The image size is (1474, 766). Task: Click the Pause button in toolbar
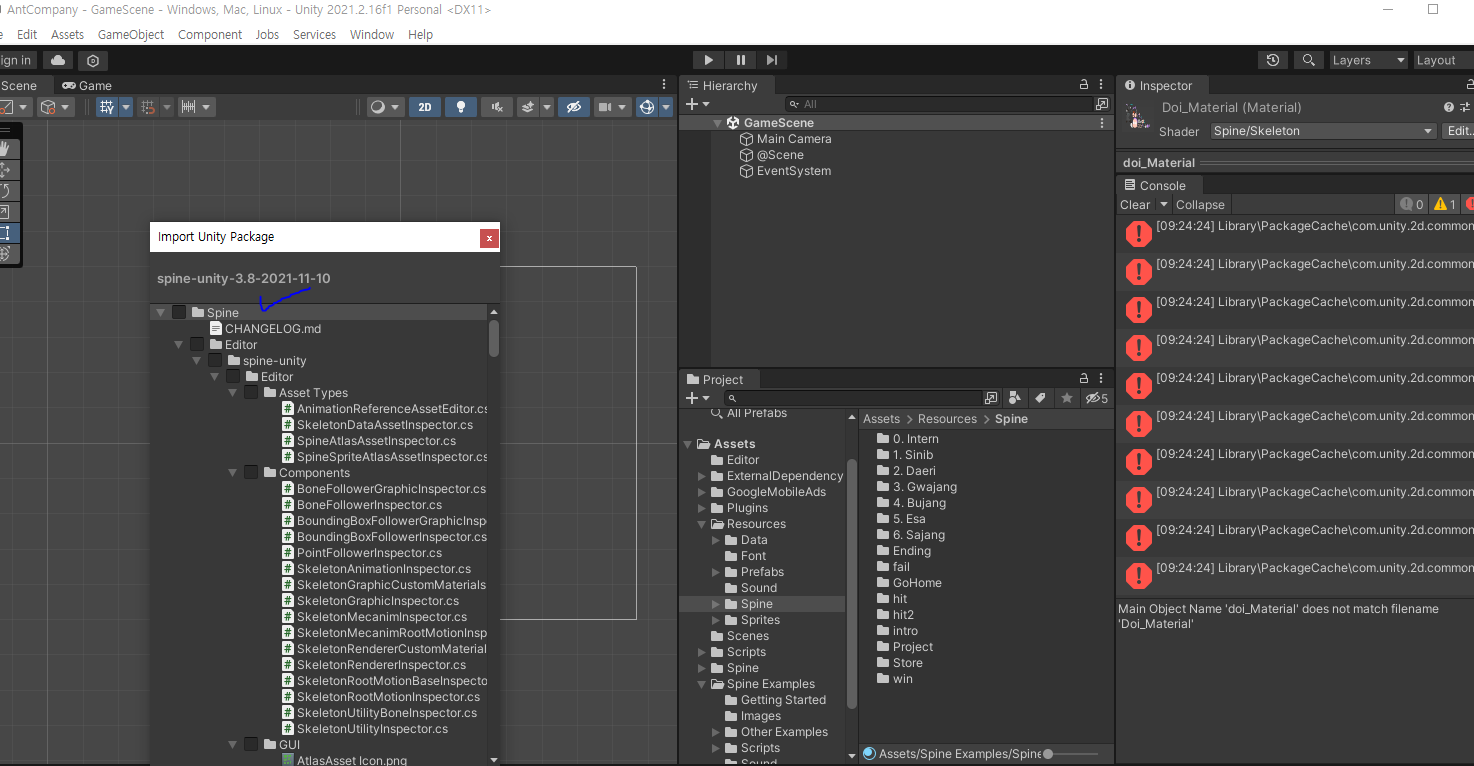(740, 60)
